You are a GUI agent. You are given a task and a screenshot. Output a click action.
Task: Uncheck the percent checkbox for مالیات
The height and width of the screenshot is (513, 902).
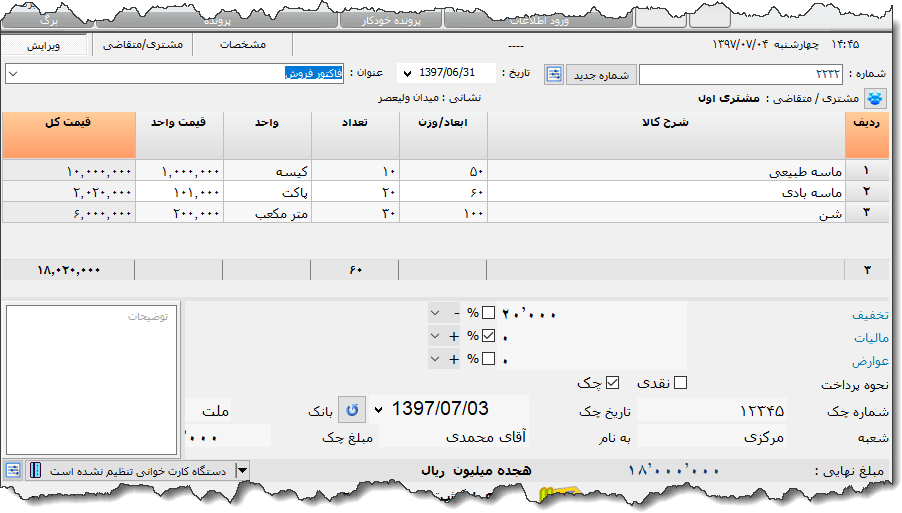pos(489,336)
